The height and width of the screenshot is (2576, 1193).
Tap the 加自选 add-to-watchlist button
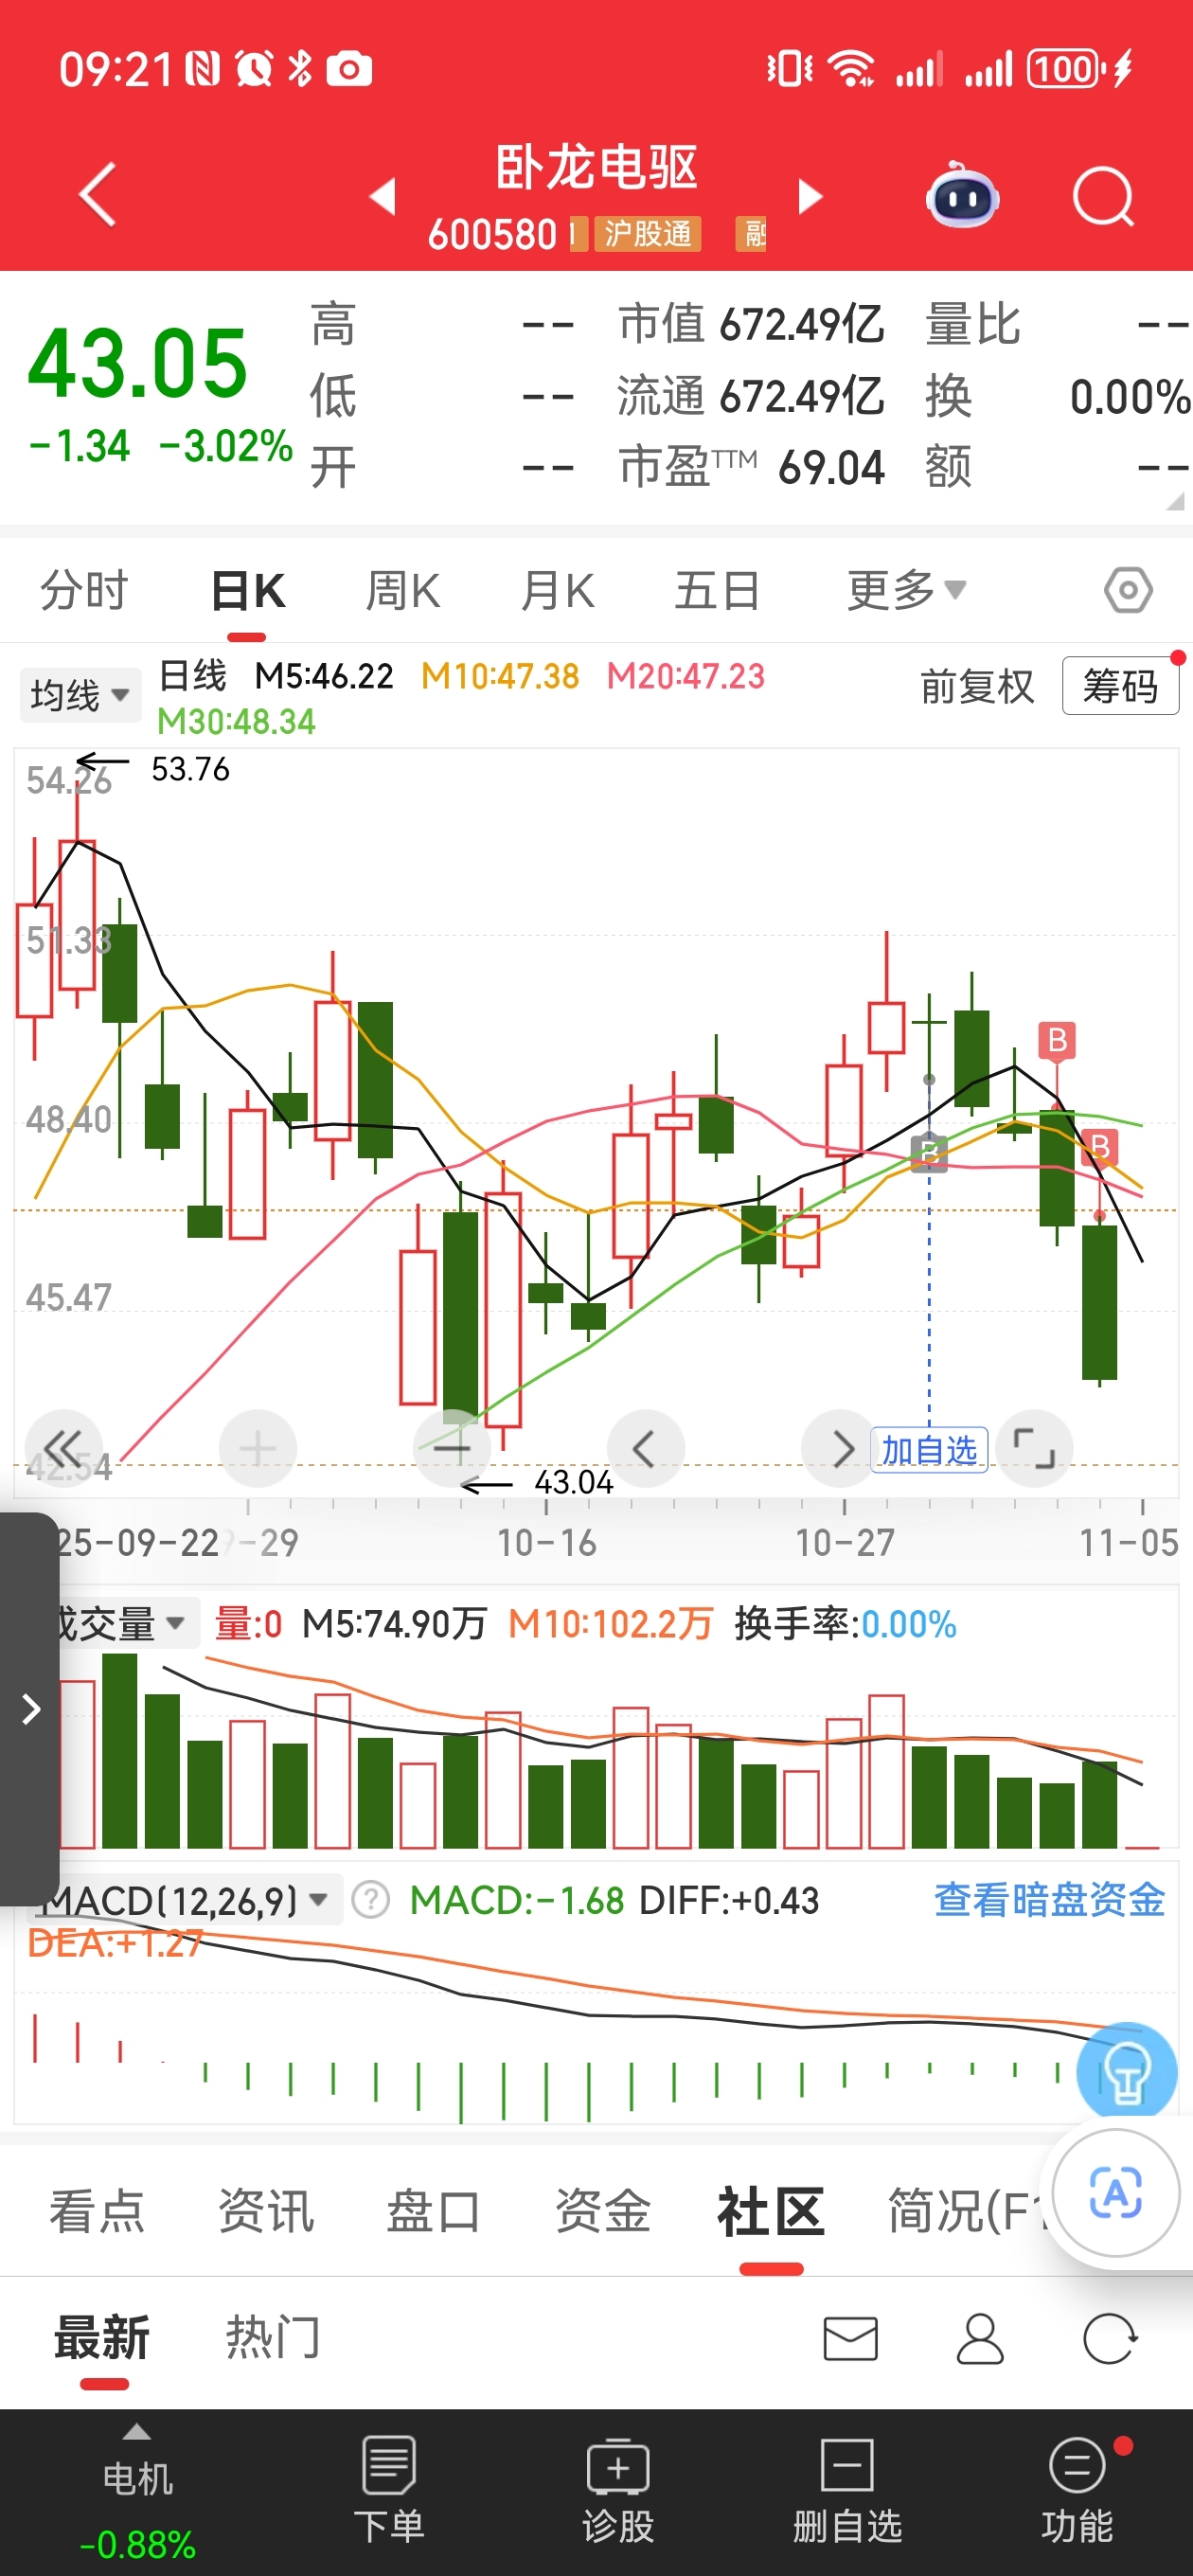point(929,1449)
